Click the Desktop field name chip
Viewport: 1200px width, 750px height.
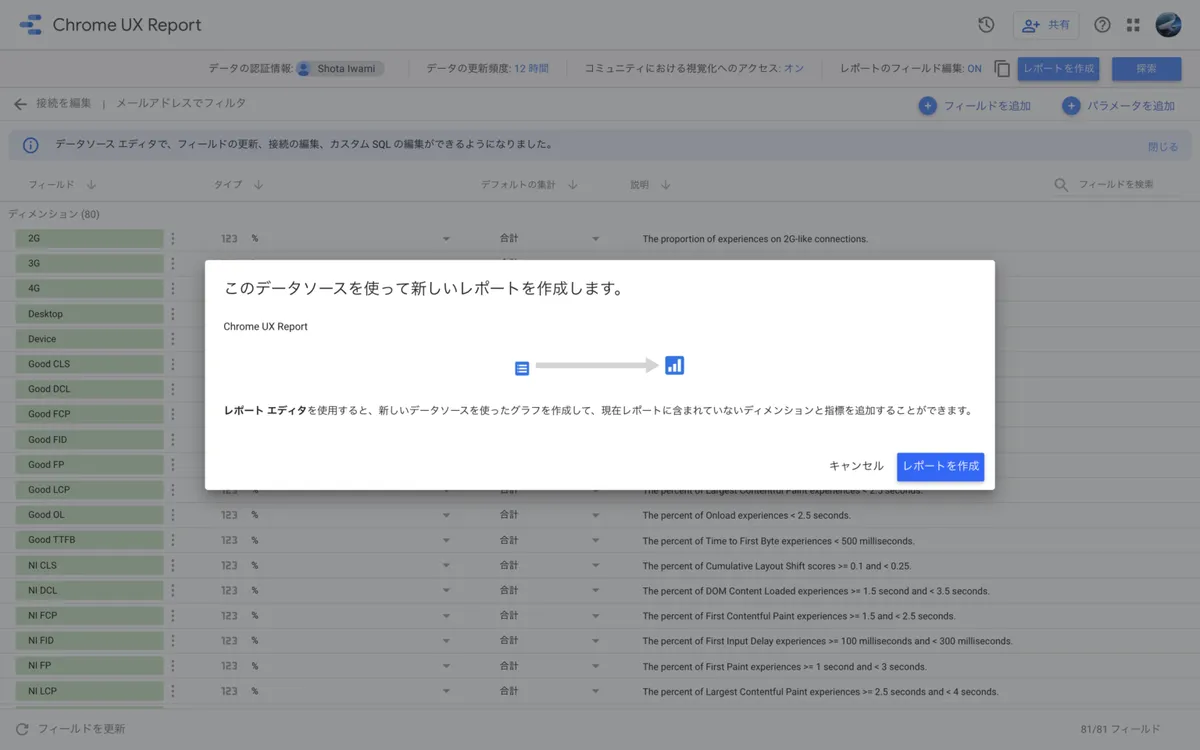click(89, 314)
